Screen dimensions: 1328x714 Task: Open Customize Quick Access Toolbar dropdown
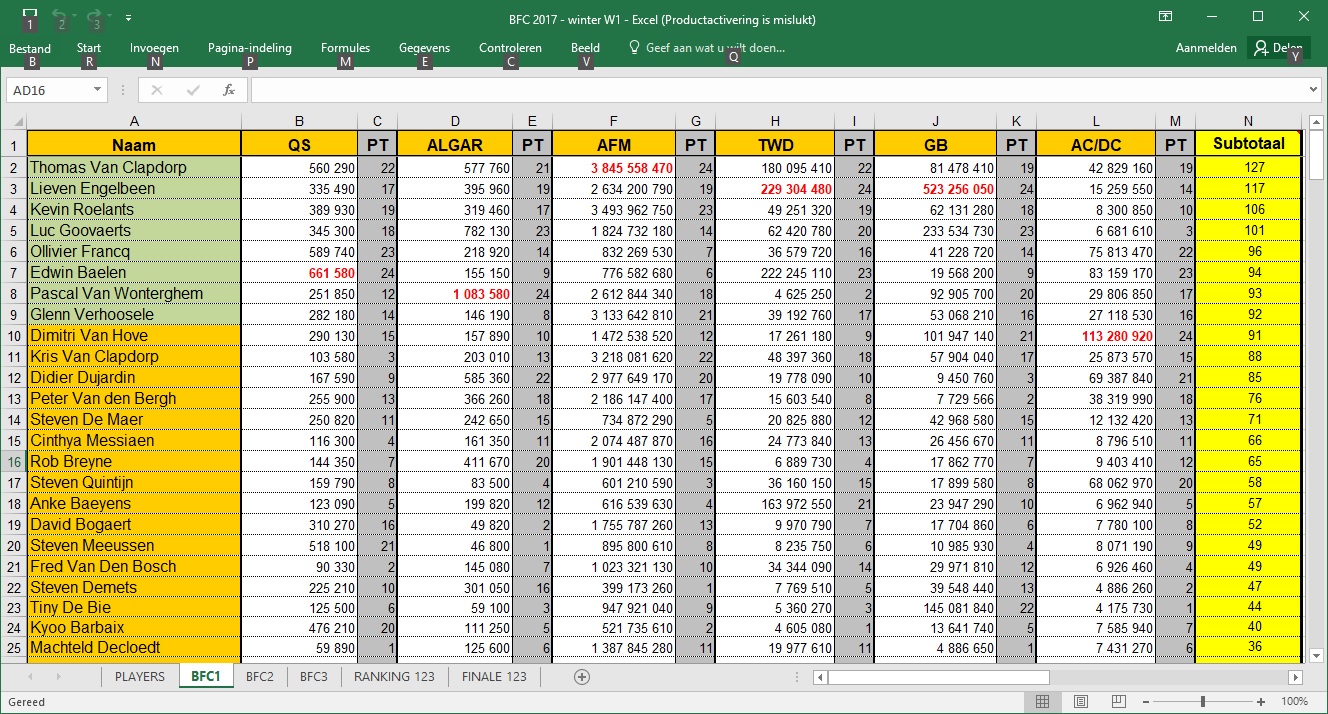click(129, 18)
